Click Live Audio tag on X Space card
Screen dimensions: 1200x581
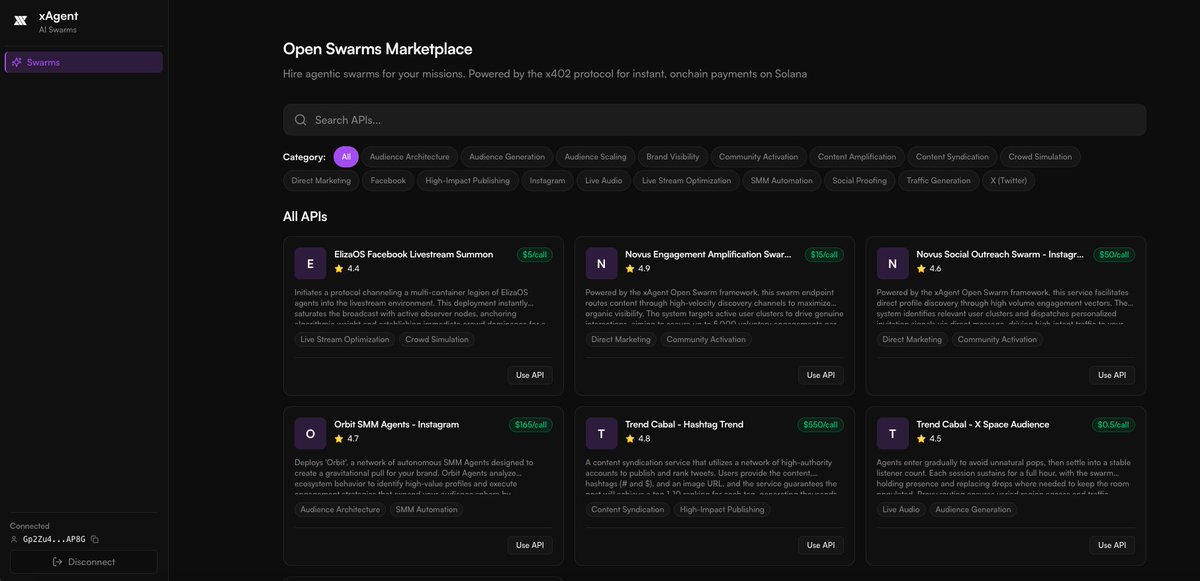pyautogui.click(x=901, y=509)
